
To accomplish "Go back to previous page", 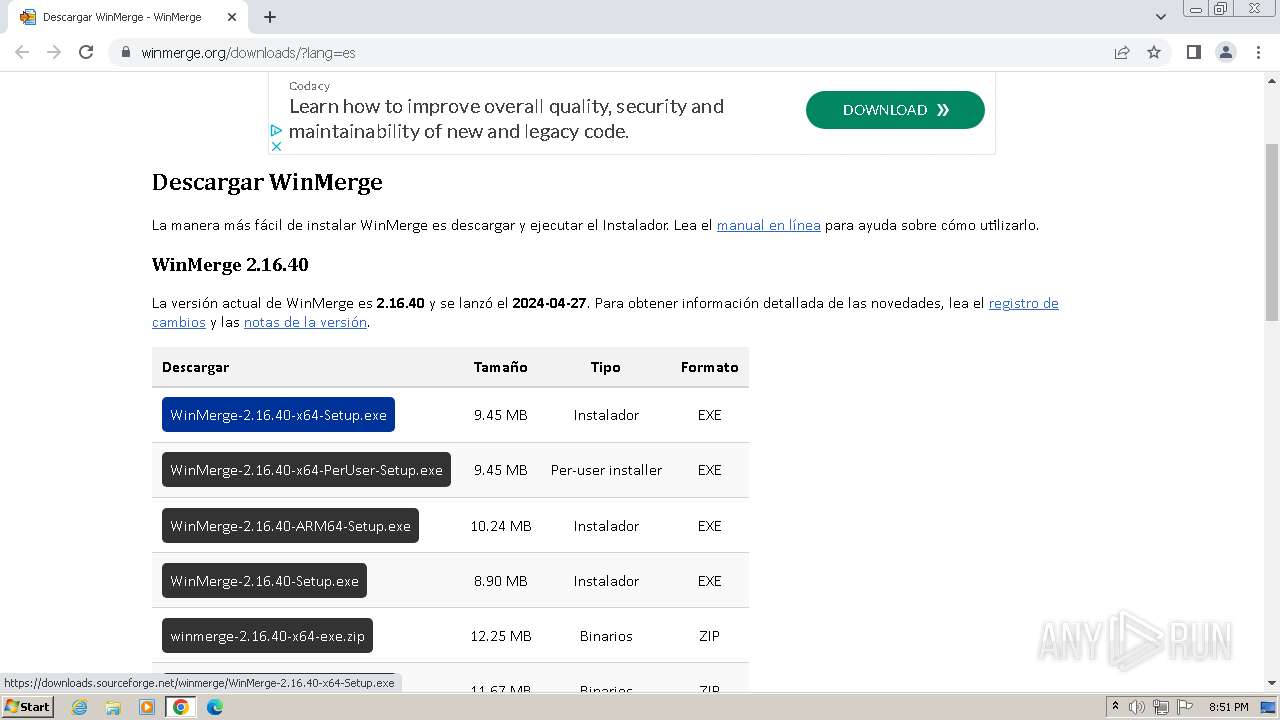I will pyautogui.click(x=22, y=52).
